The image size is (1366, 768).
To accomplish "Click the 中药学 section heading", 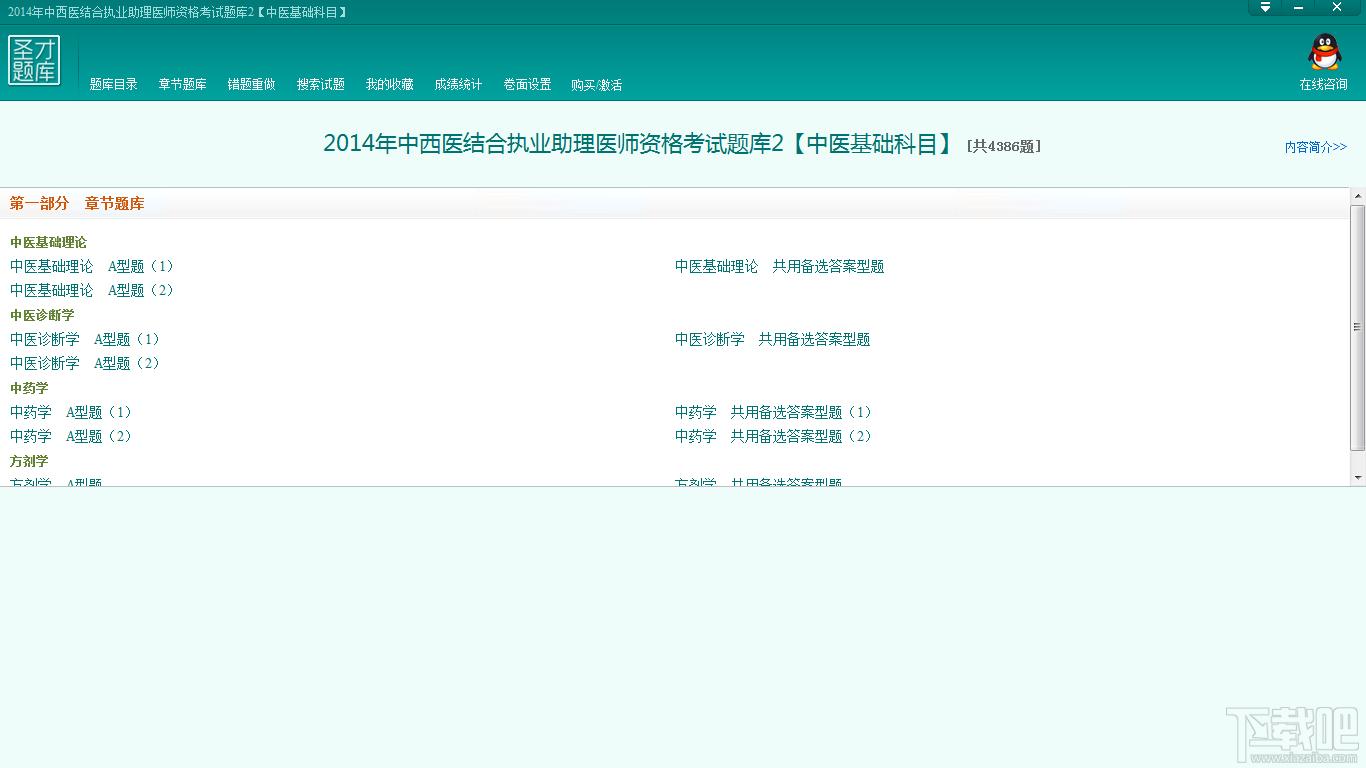I will (x=29, y=388).
